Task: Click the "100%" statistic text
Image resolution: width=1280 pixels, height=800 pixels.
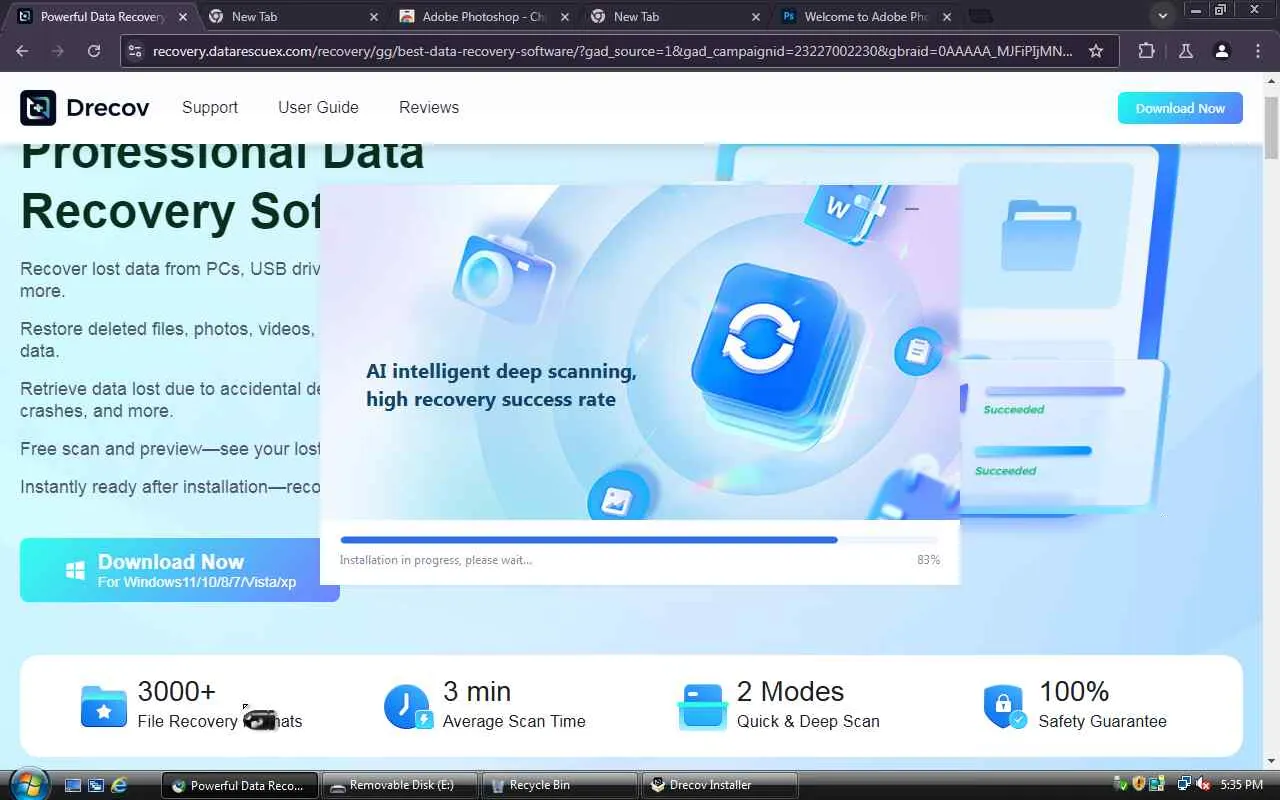Action: [1074, 691]
